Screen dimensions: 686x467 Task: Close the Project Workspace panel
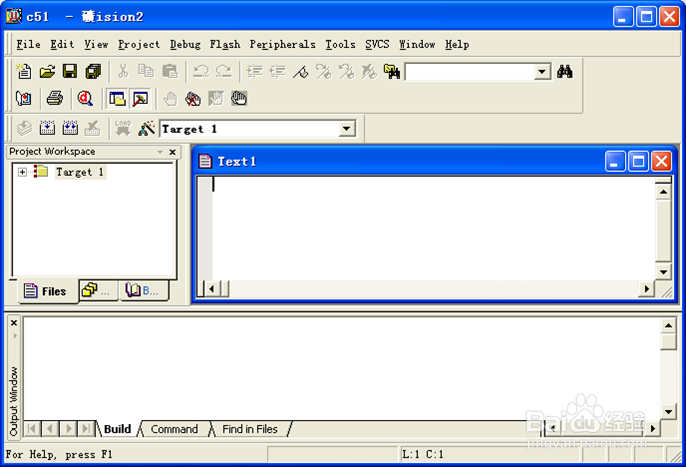172,152
